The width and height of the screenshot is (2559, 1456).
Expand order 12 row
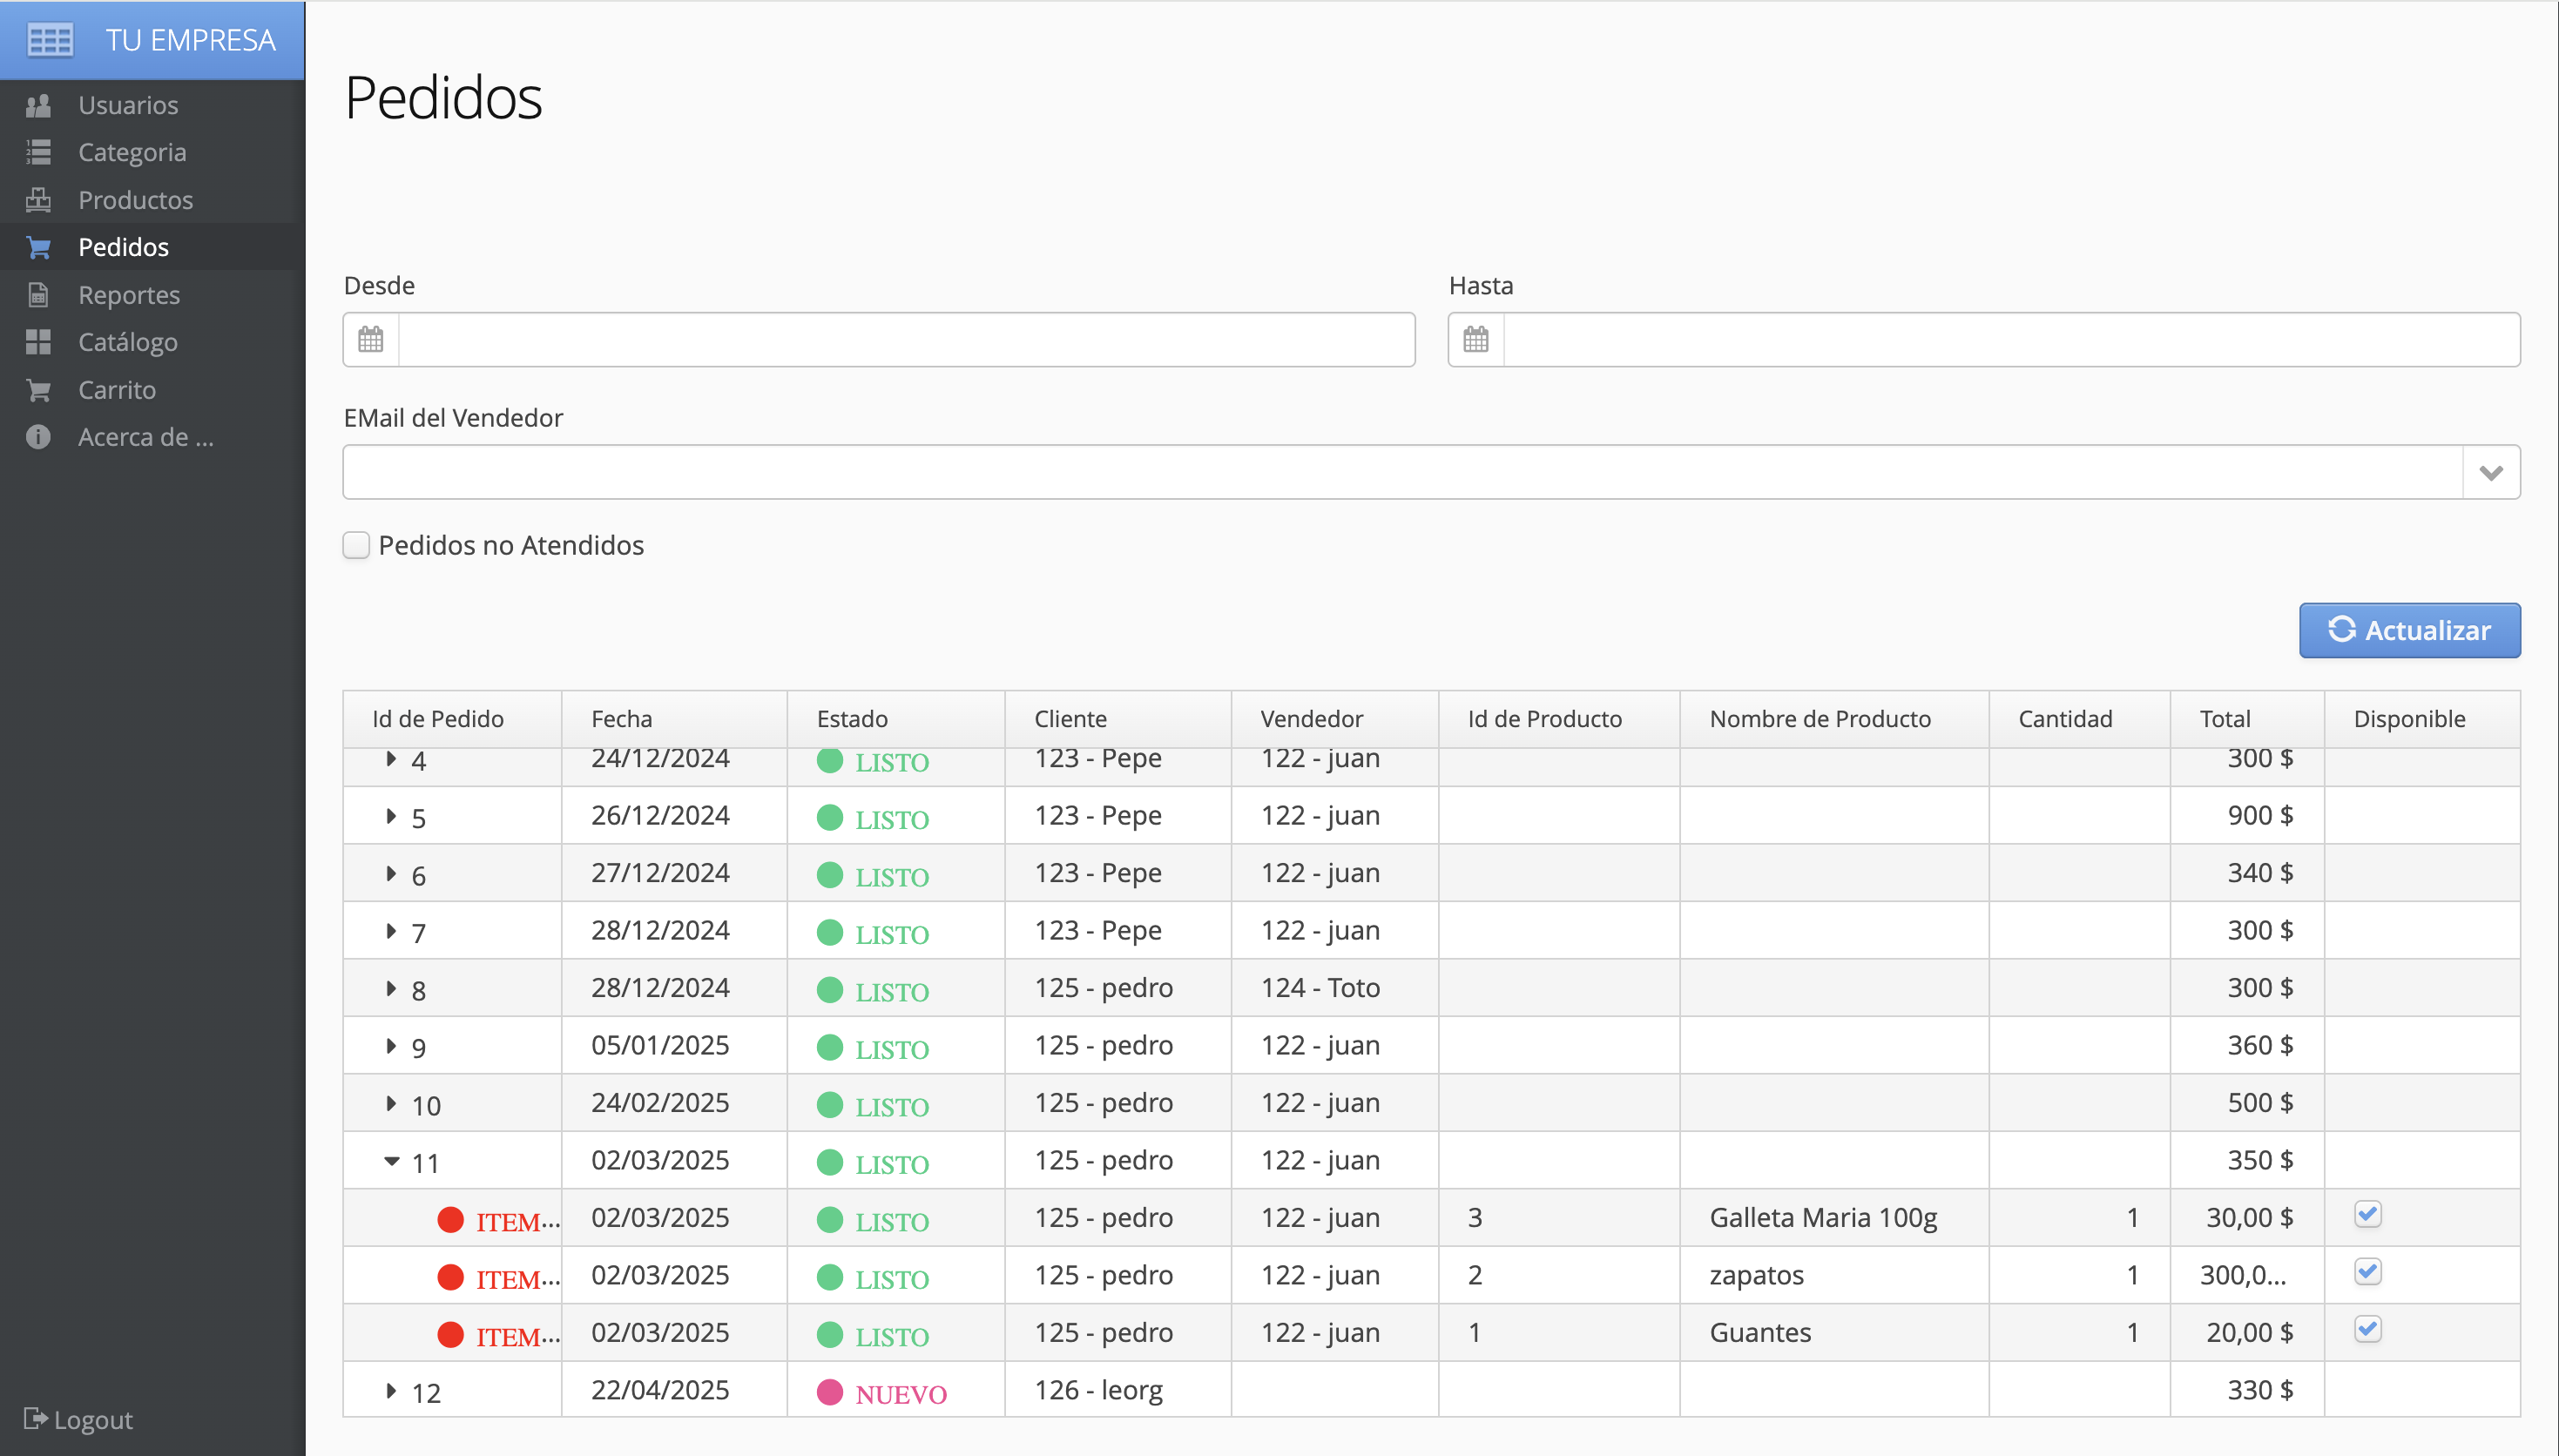pos(391,1391)
